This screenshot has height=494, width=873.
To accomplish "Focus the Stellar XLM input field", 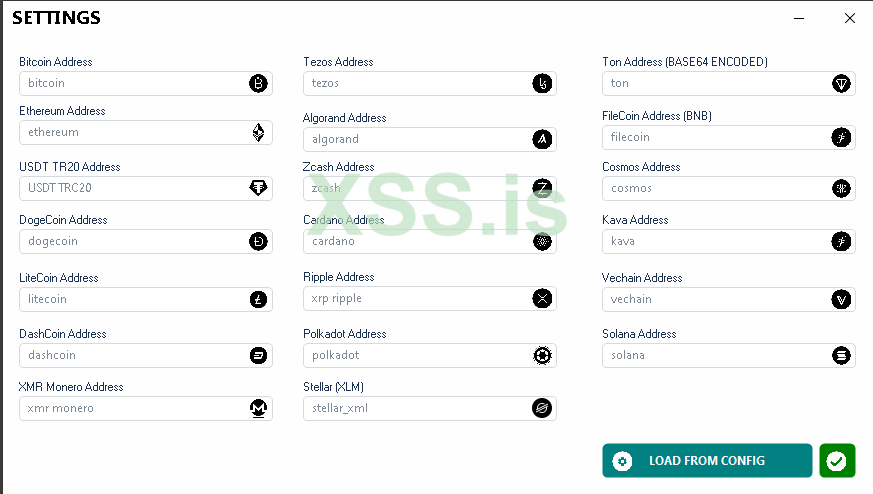I will pyautogui.click(x=416, y=408).
